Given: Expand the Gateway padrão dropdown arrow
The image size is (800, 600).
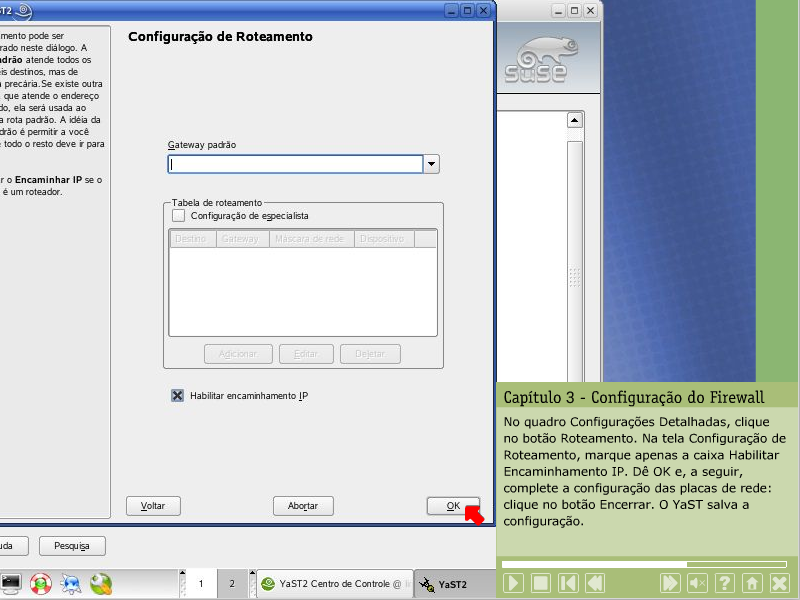Looking at the screenshot, I should coord(431,164).
